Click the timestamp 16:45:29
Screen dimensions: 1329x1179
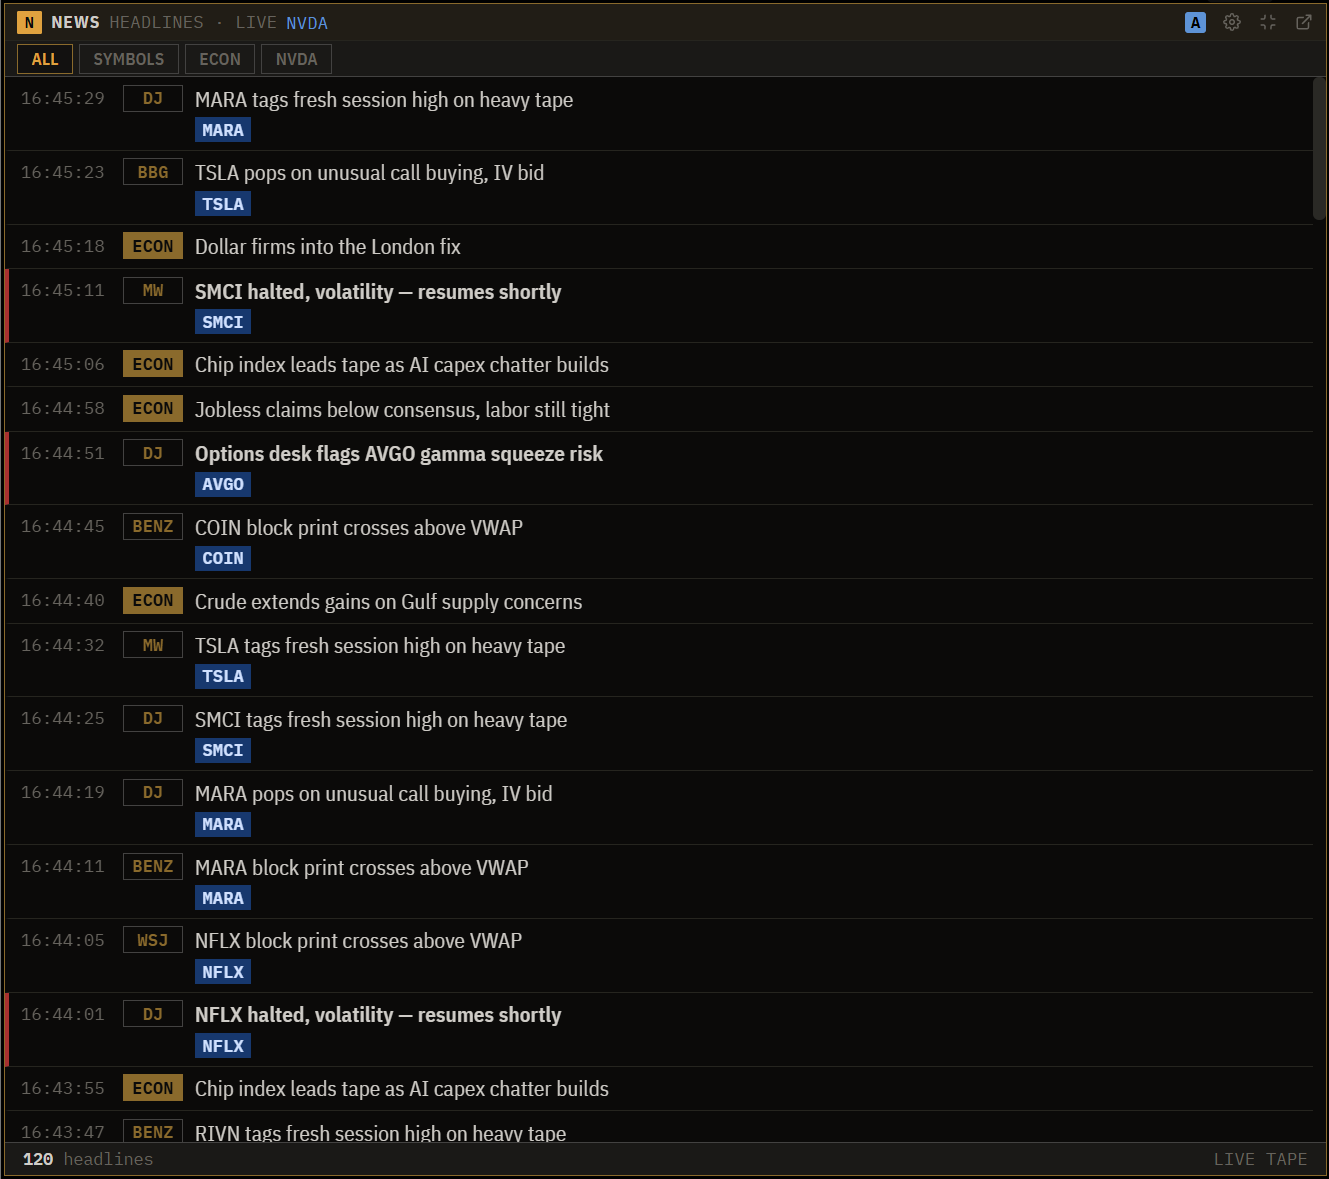(x=63, y=98)
